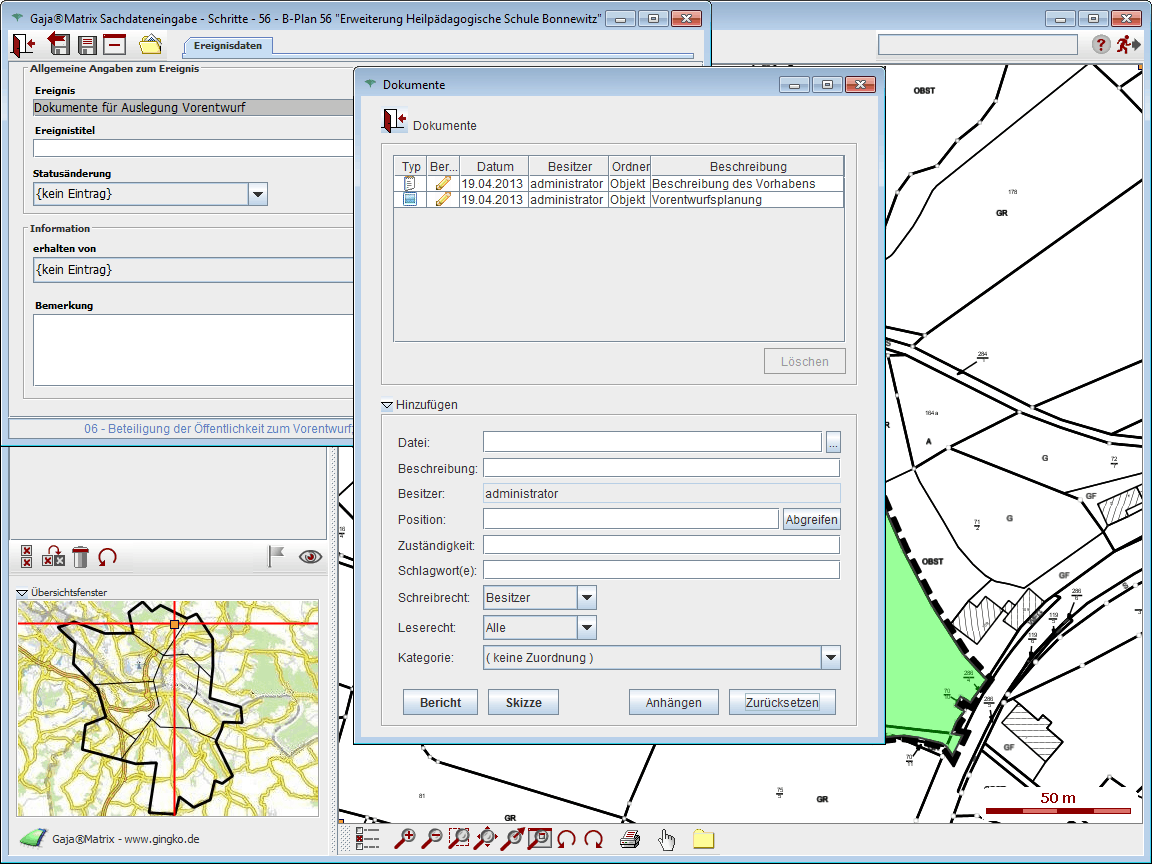Click the trash can delete icon
The width and height of the screenshot is (1152, 864).
[x=81, y=557]
